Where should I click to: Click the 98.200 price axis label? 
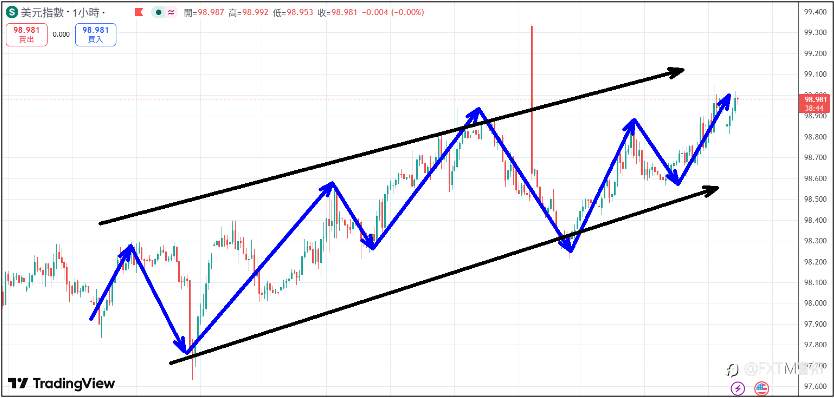click(x=815, y=261)
